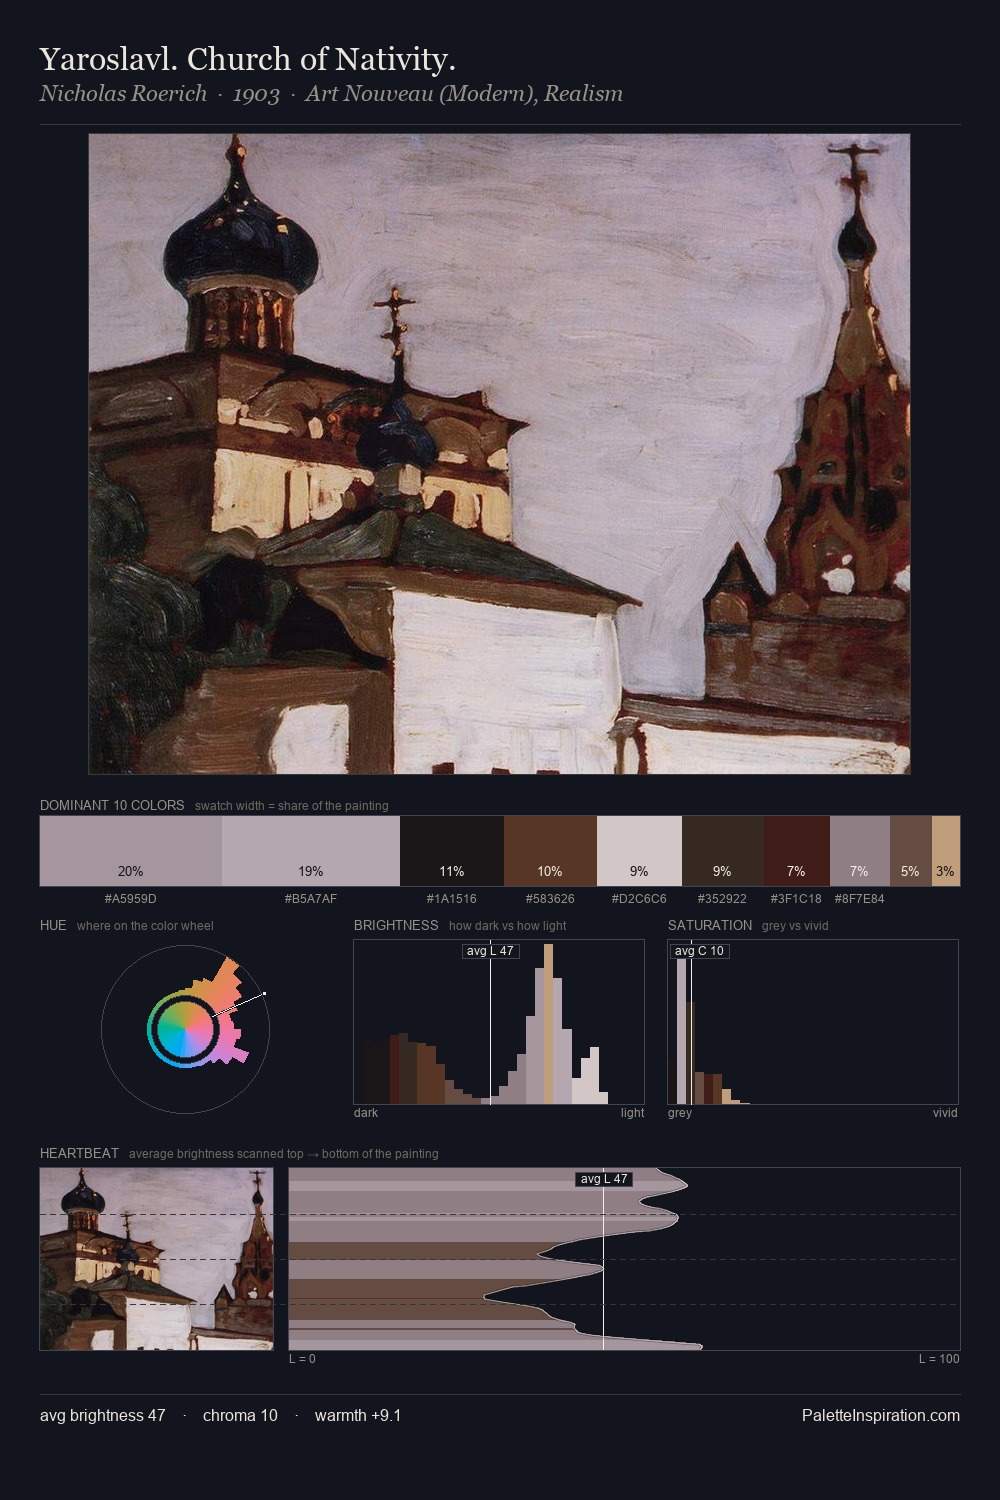Click the 'dark' brightness axis label
The image size is (1000, 1500).
coord(366,1113)
